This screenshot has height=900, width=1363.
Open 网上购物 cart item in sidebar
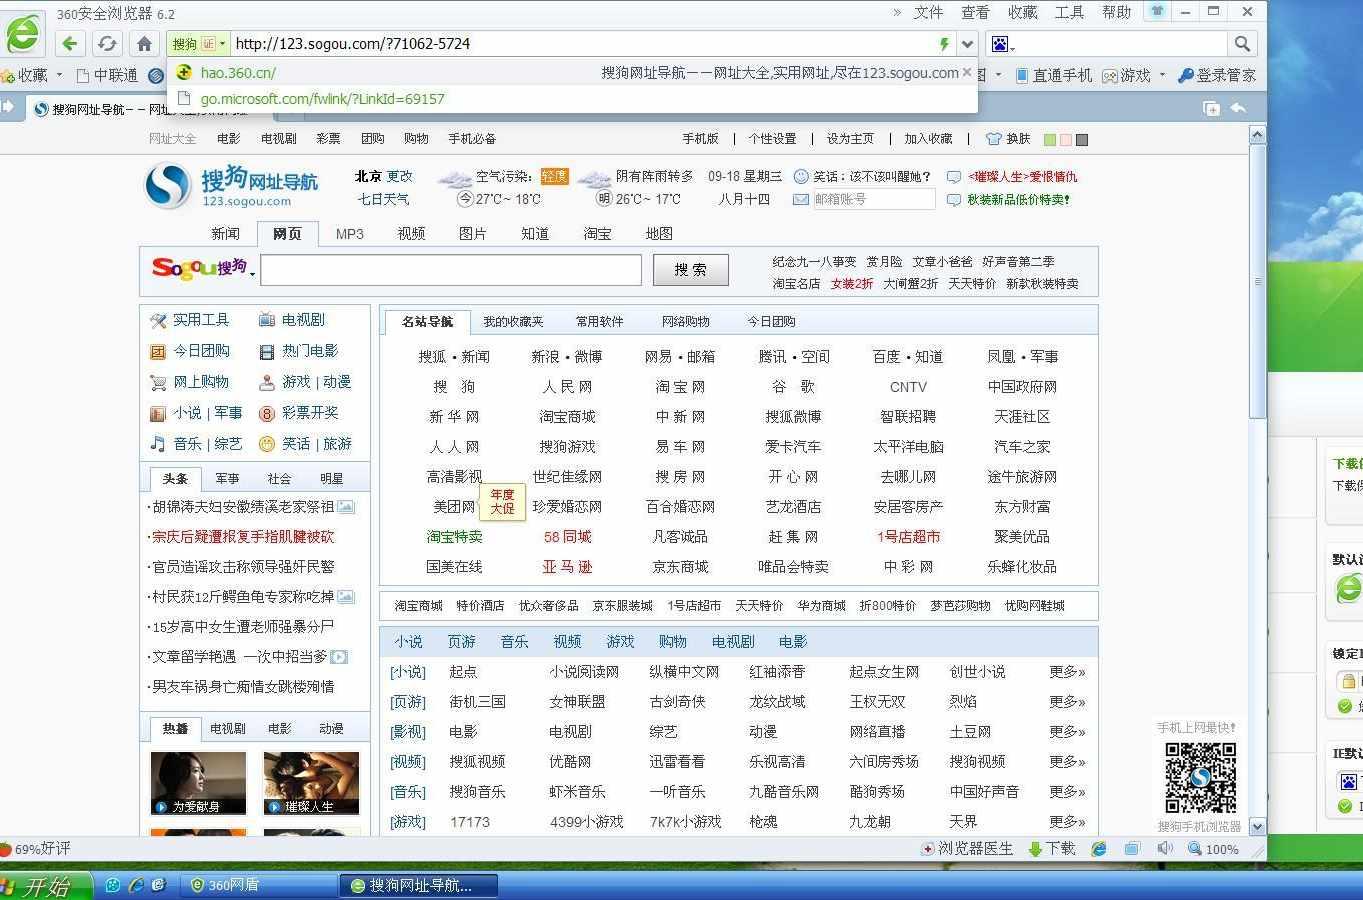pos(190,382)
